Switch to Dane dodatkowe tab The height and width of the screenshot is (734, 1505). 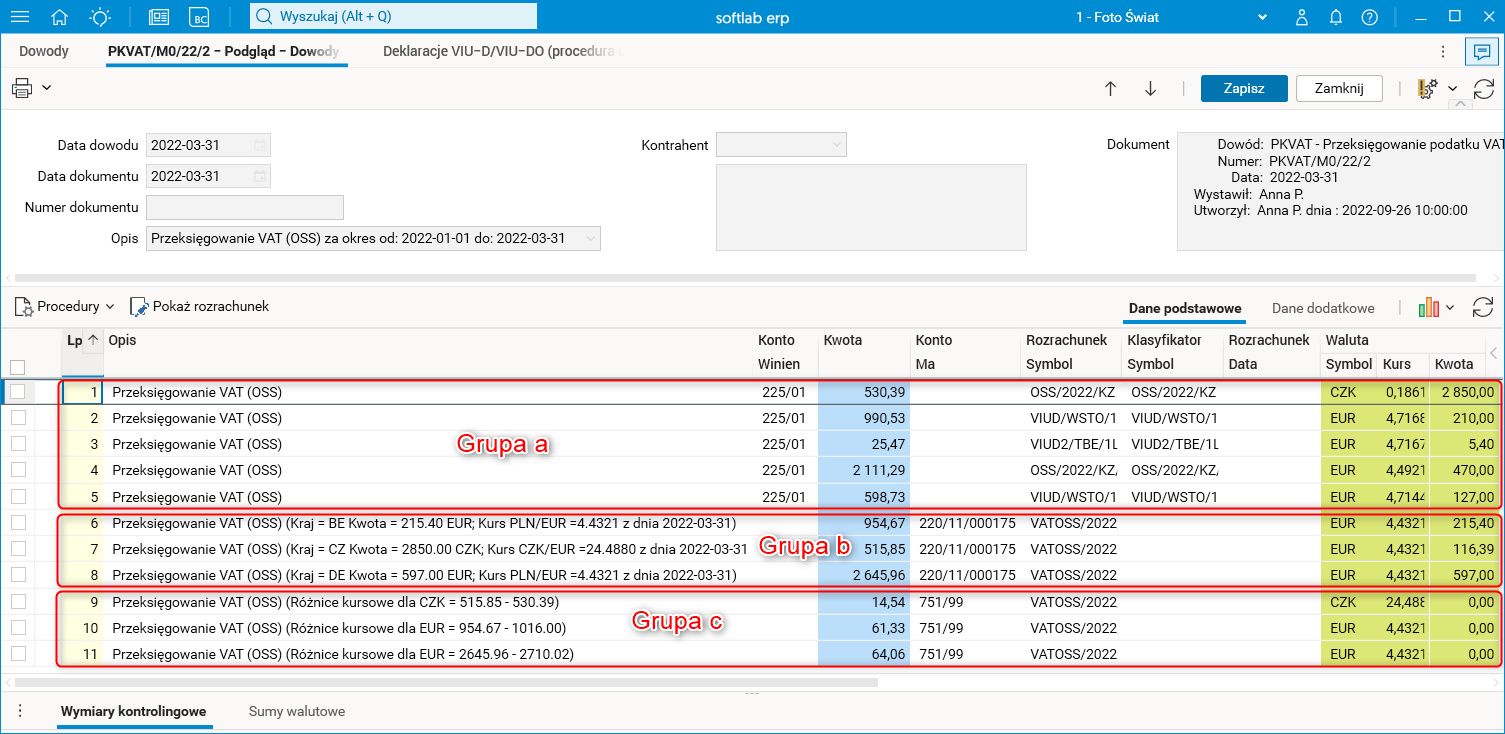coord(1322,308)
